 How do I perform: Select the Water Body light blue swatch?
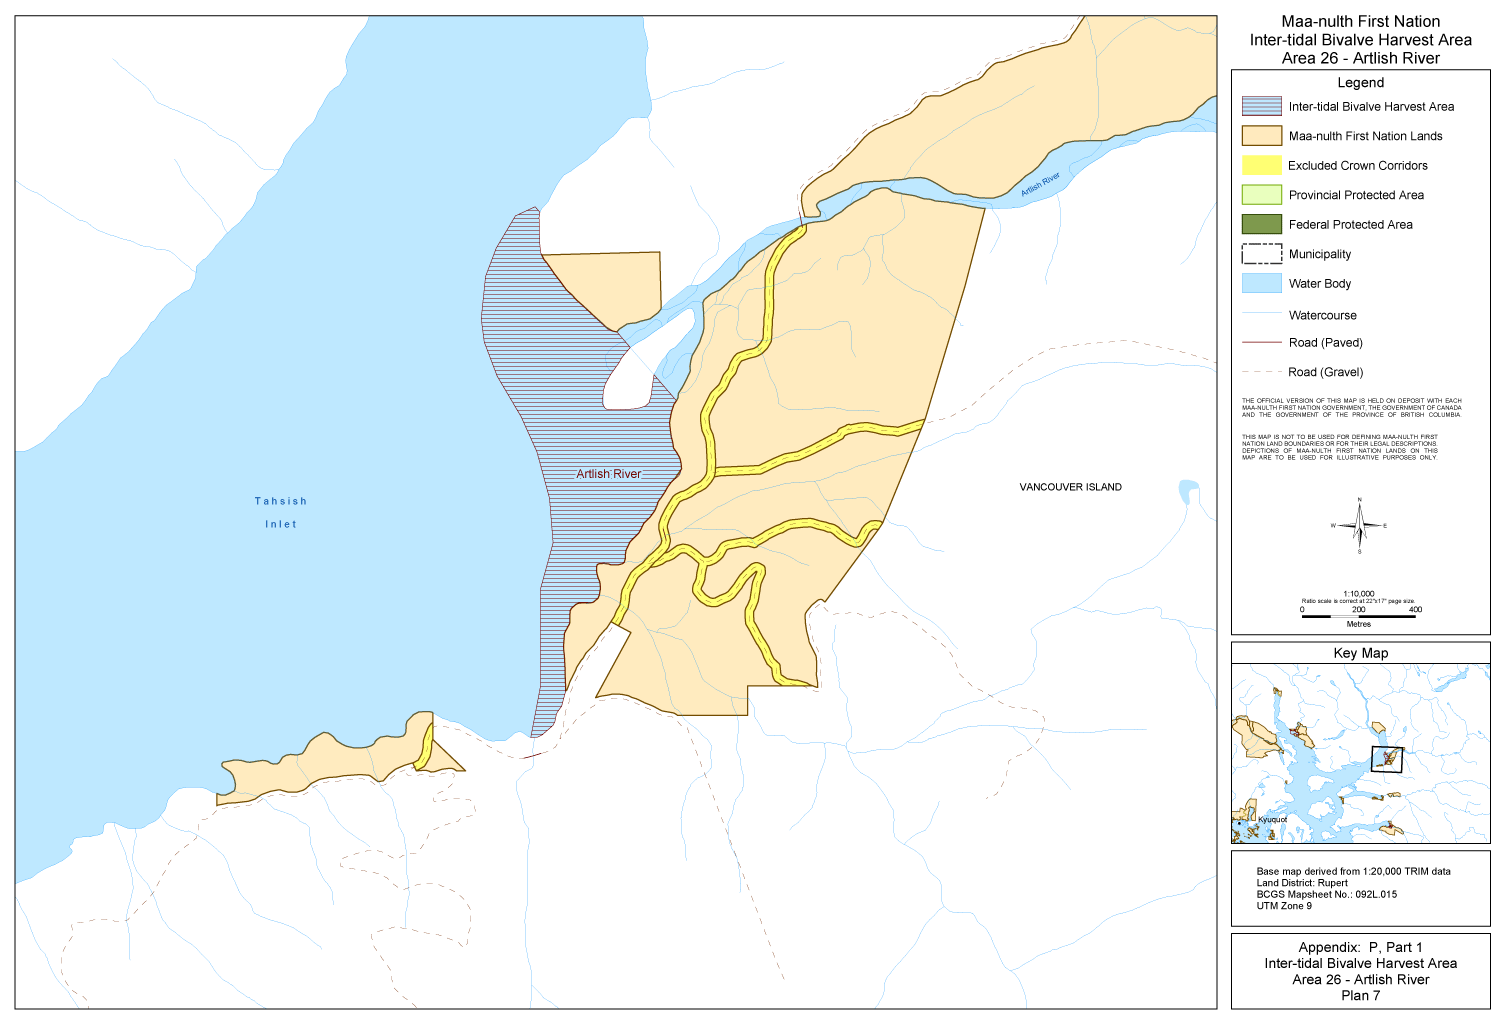coord(1261,283)
